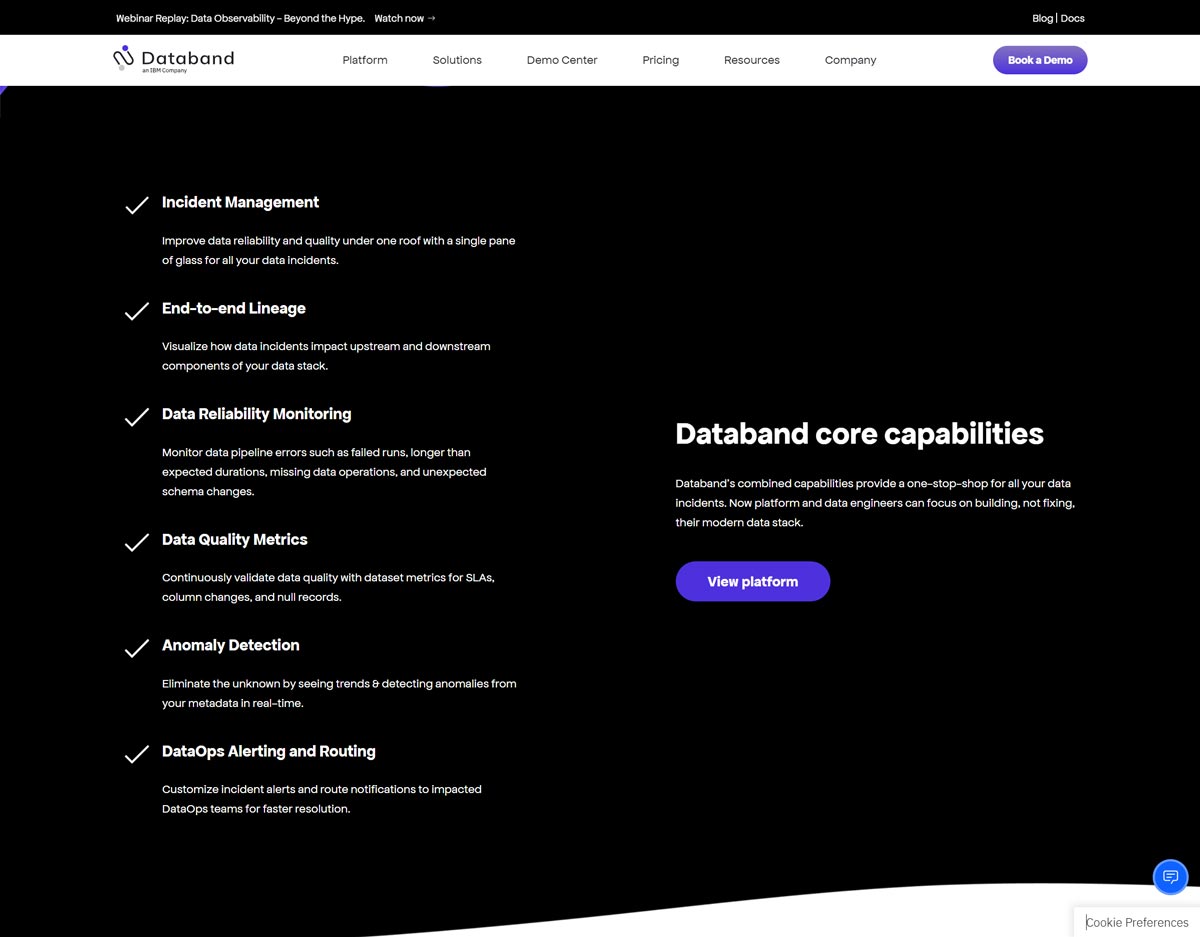Click the 'Visualize how data incidents impact' description
The image size is (1200, 937).
(x=326, y=356)
